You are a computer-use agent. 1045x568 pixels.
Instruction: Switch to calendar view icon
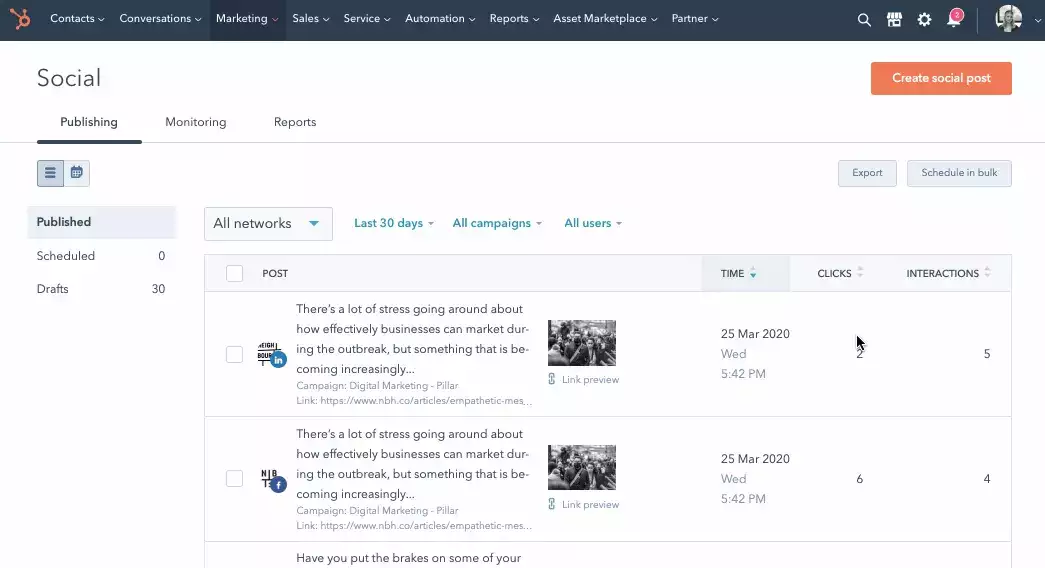(77, 173)
